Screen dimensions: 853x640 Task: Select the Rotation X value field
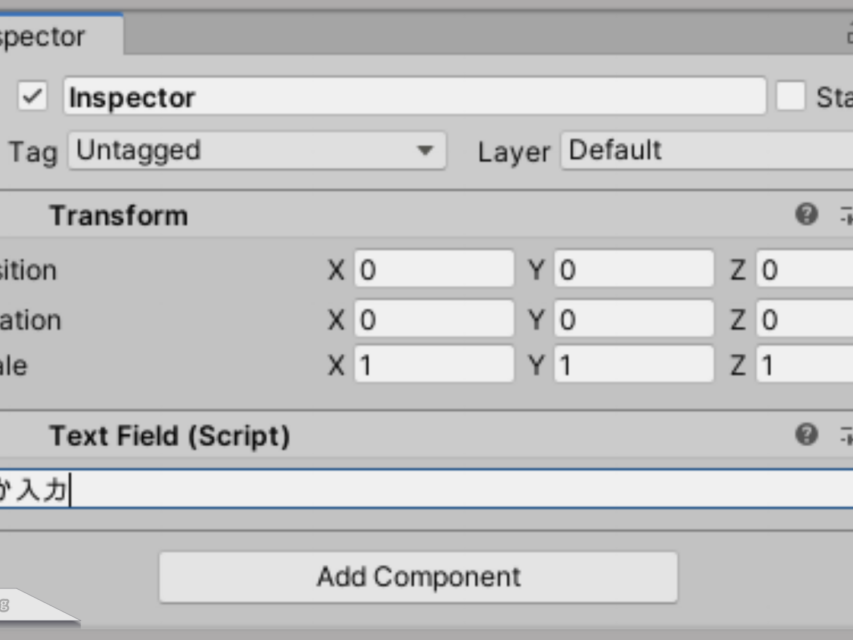click(434, 318)
